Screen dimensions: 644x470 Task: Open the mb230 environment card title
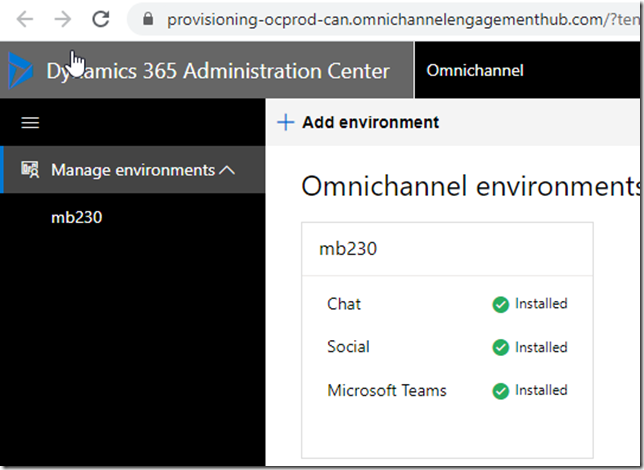point(348,249)
